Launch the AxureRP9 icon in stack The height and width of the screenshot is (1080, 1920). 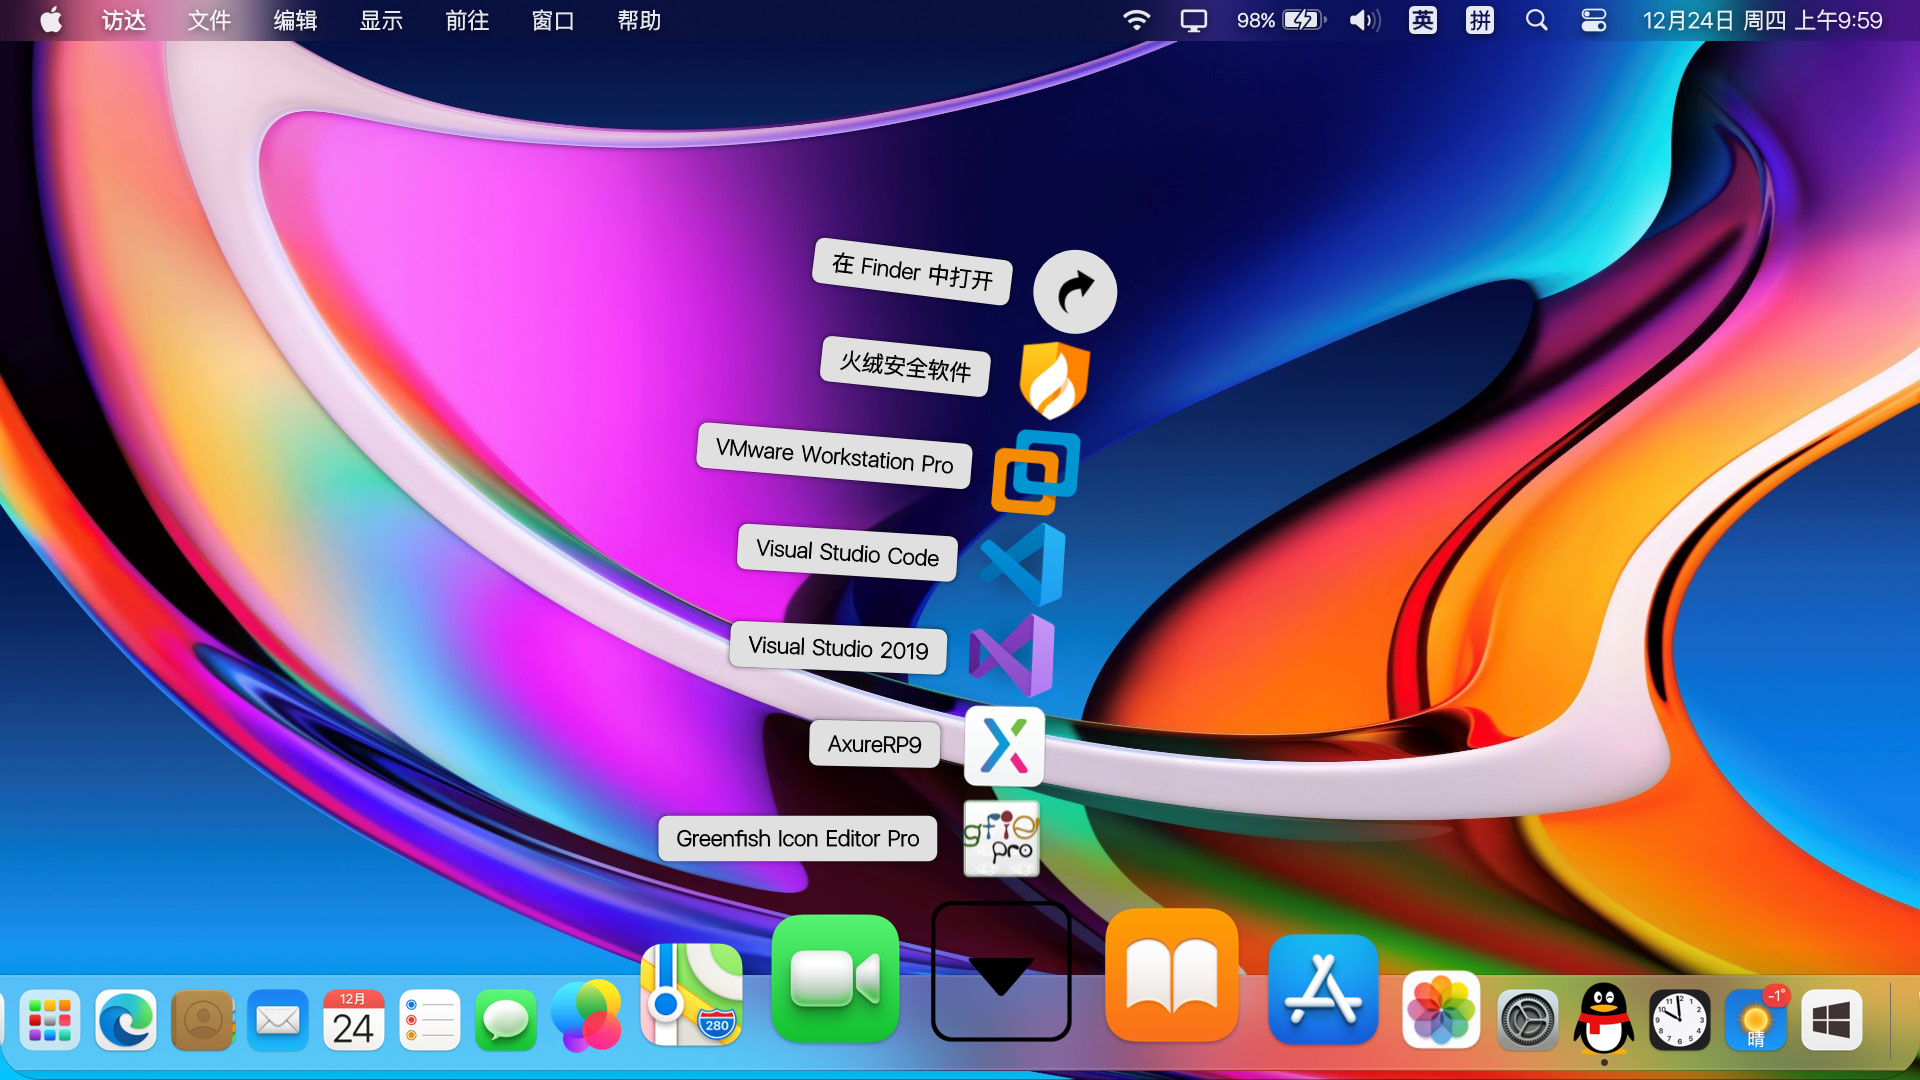click(x=1004, y=746)
